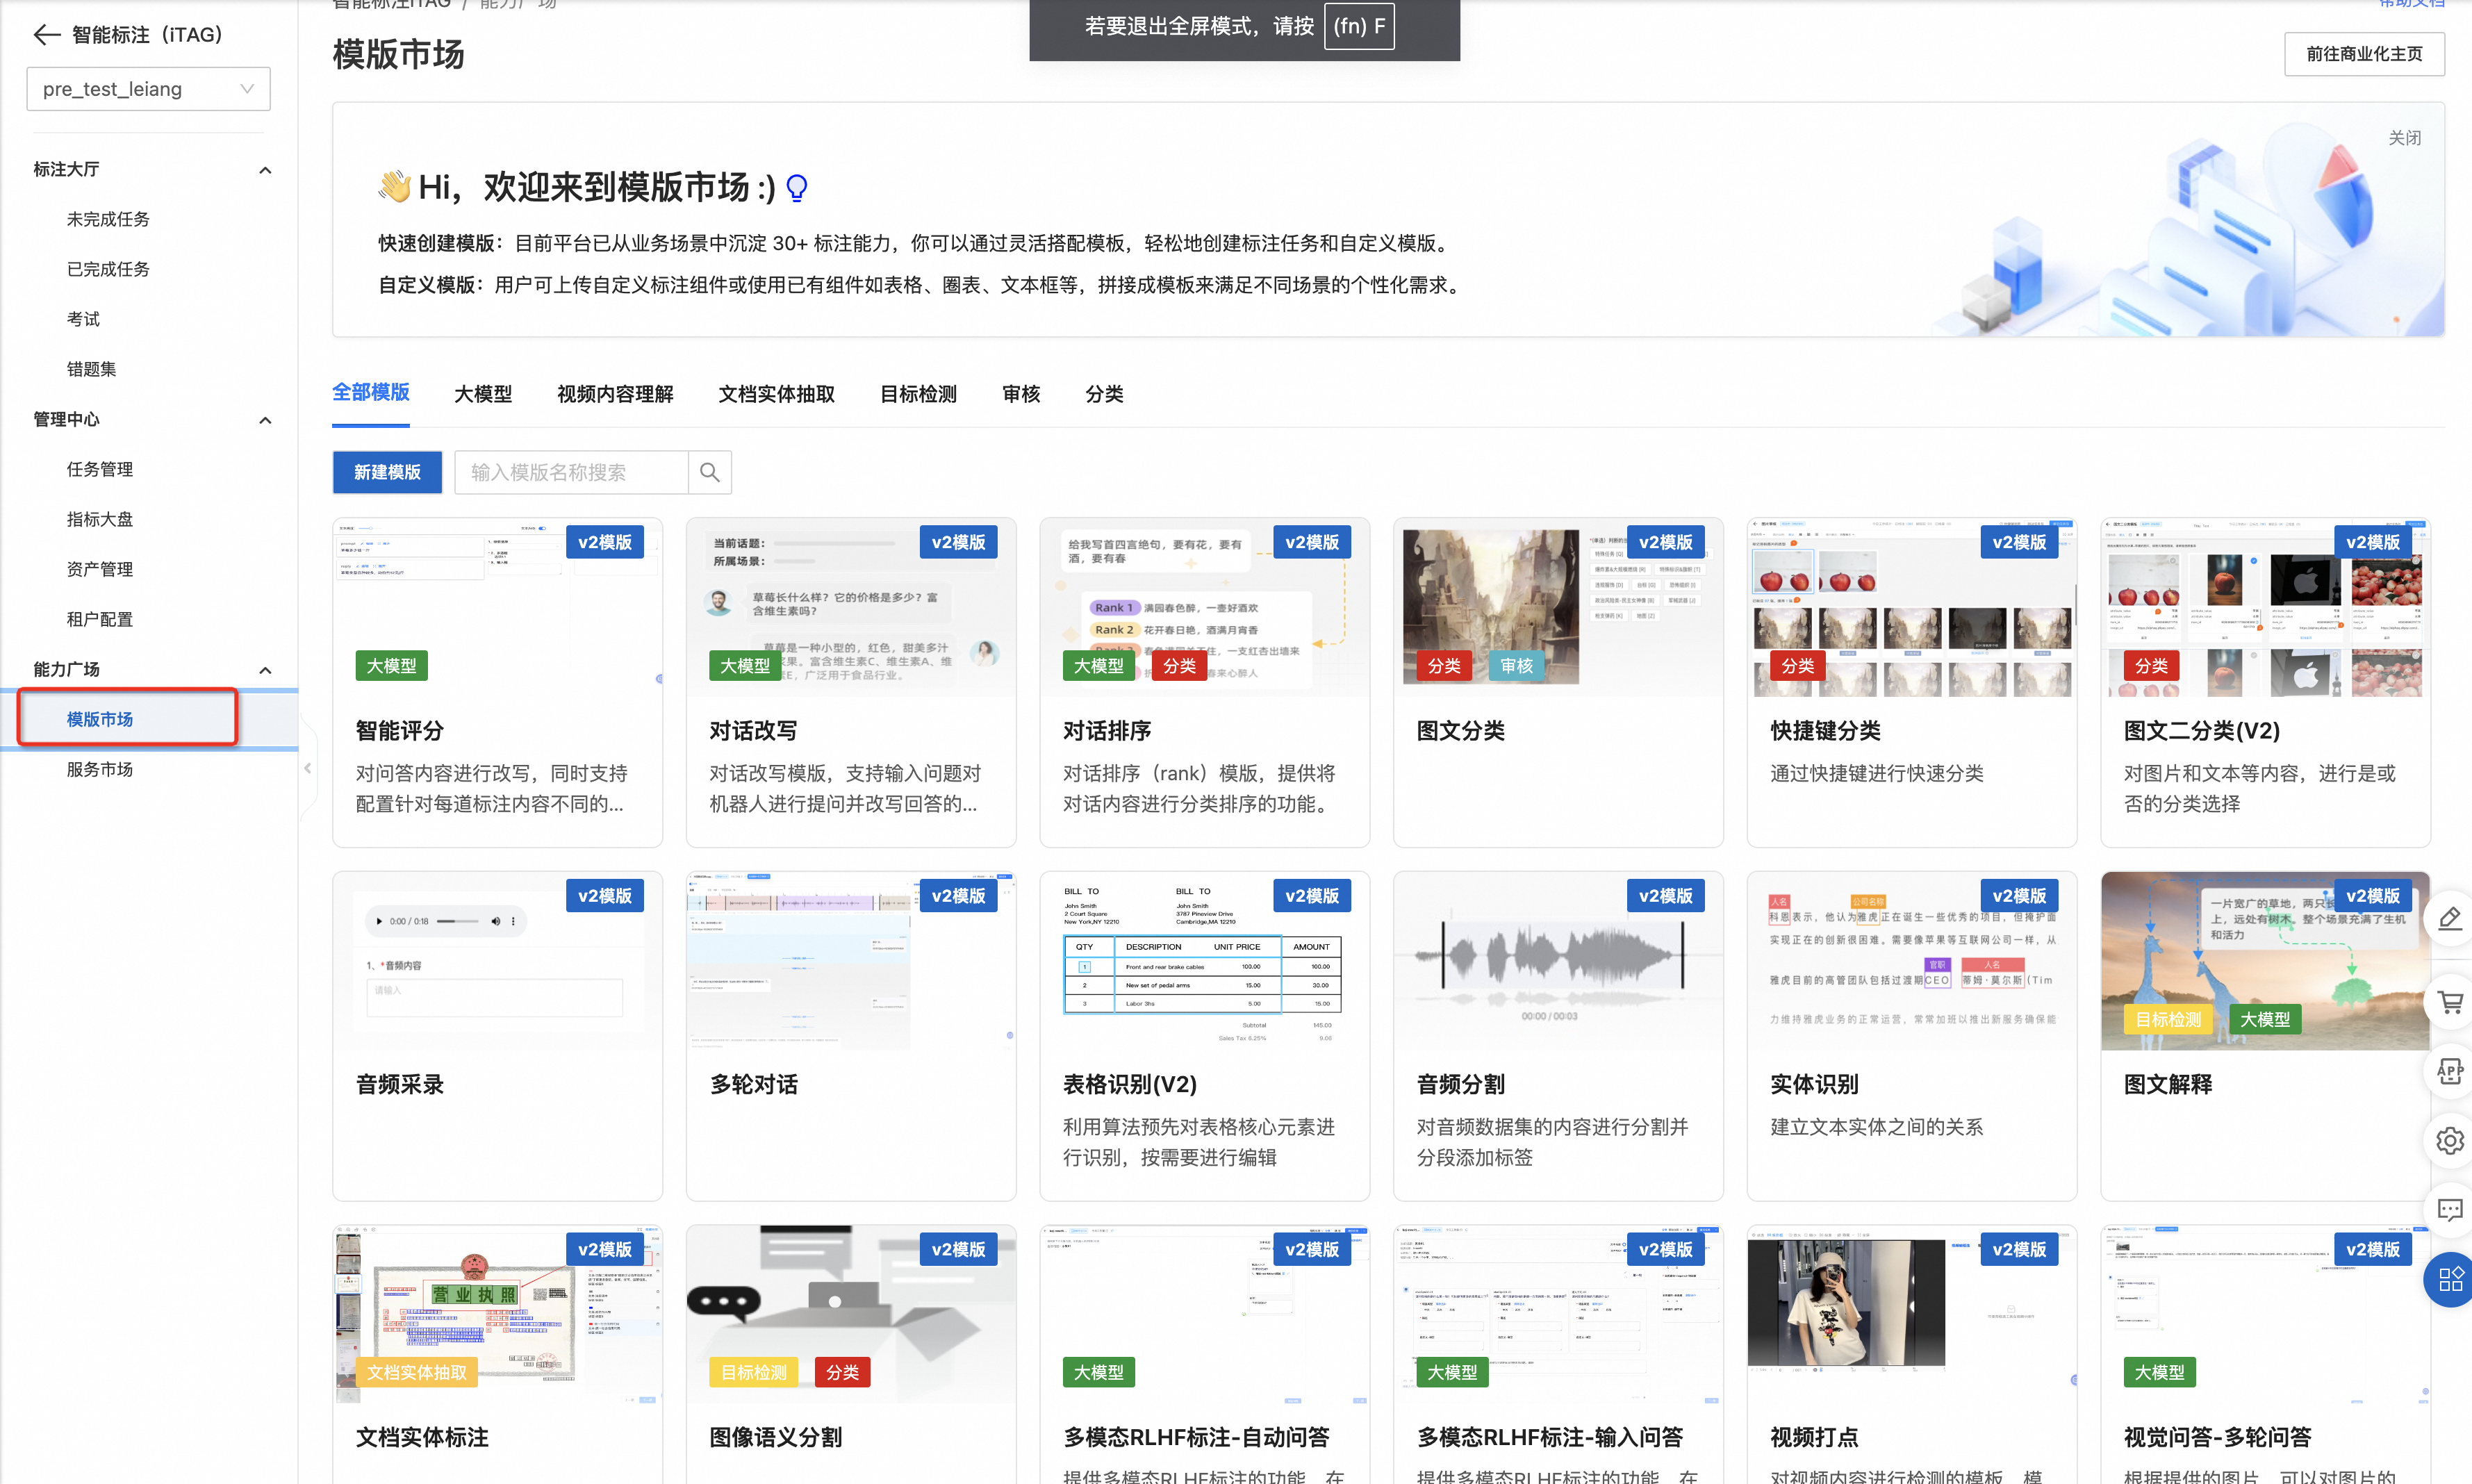
Task: Open the 视觉问答-多轮问答 card
Action: pyautogui.click(x=2265, y=1355)
